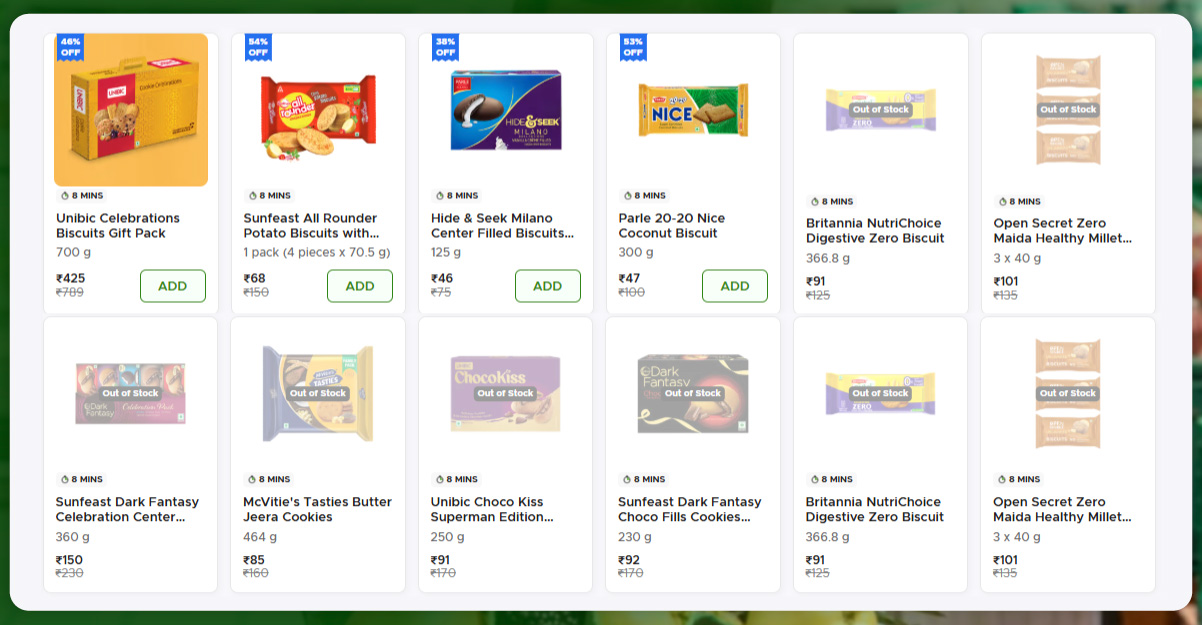This screenshot has height=625, width=1202.
Task: Click Out of Stock label on ChocoKiss
Action: coord(505,393)
